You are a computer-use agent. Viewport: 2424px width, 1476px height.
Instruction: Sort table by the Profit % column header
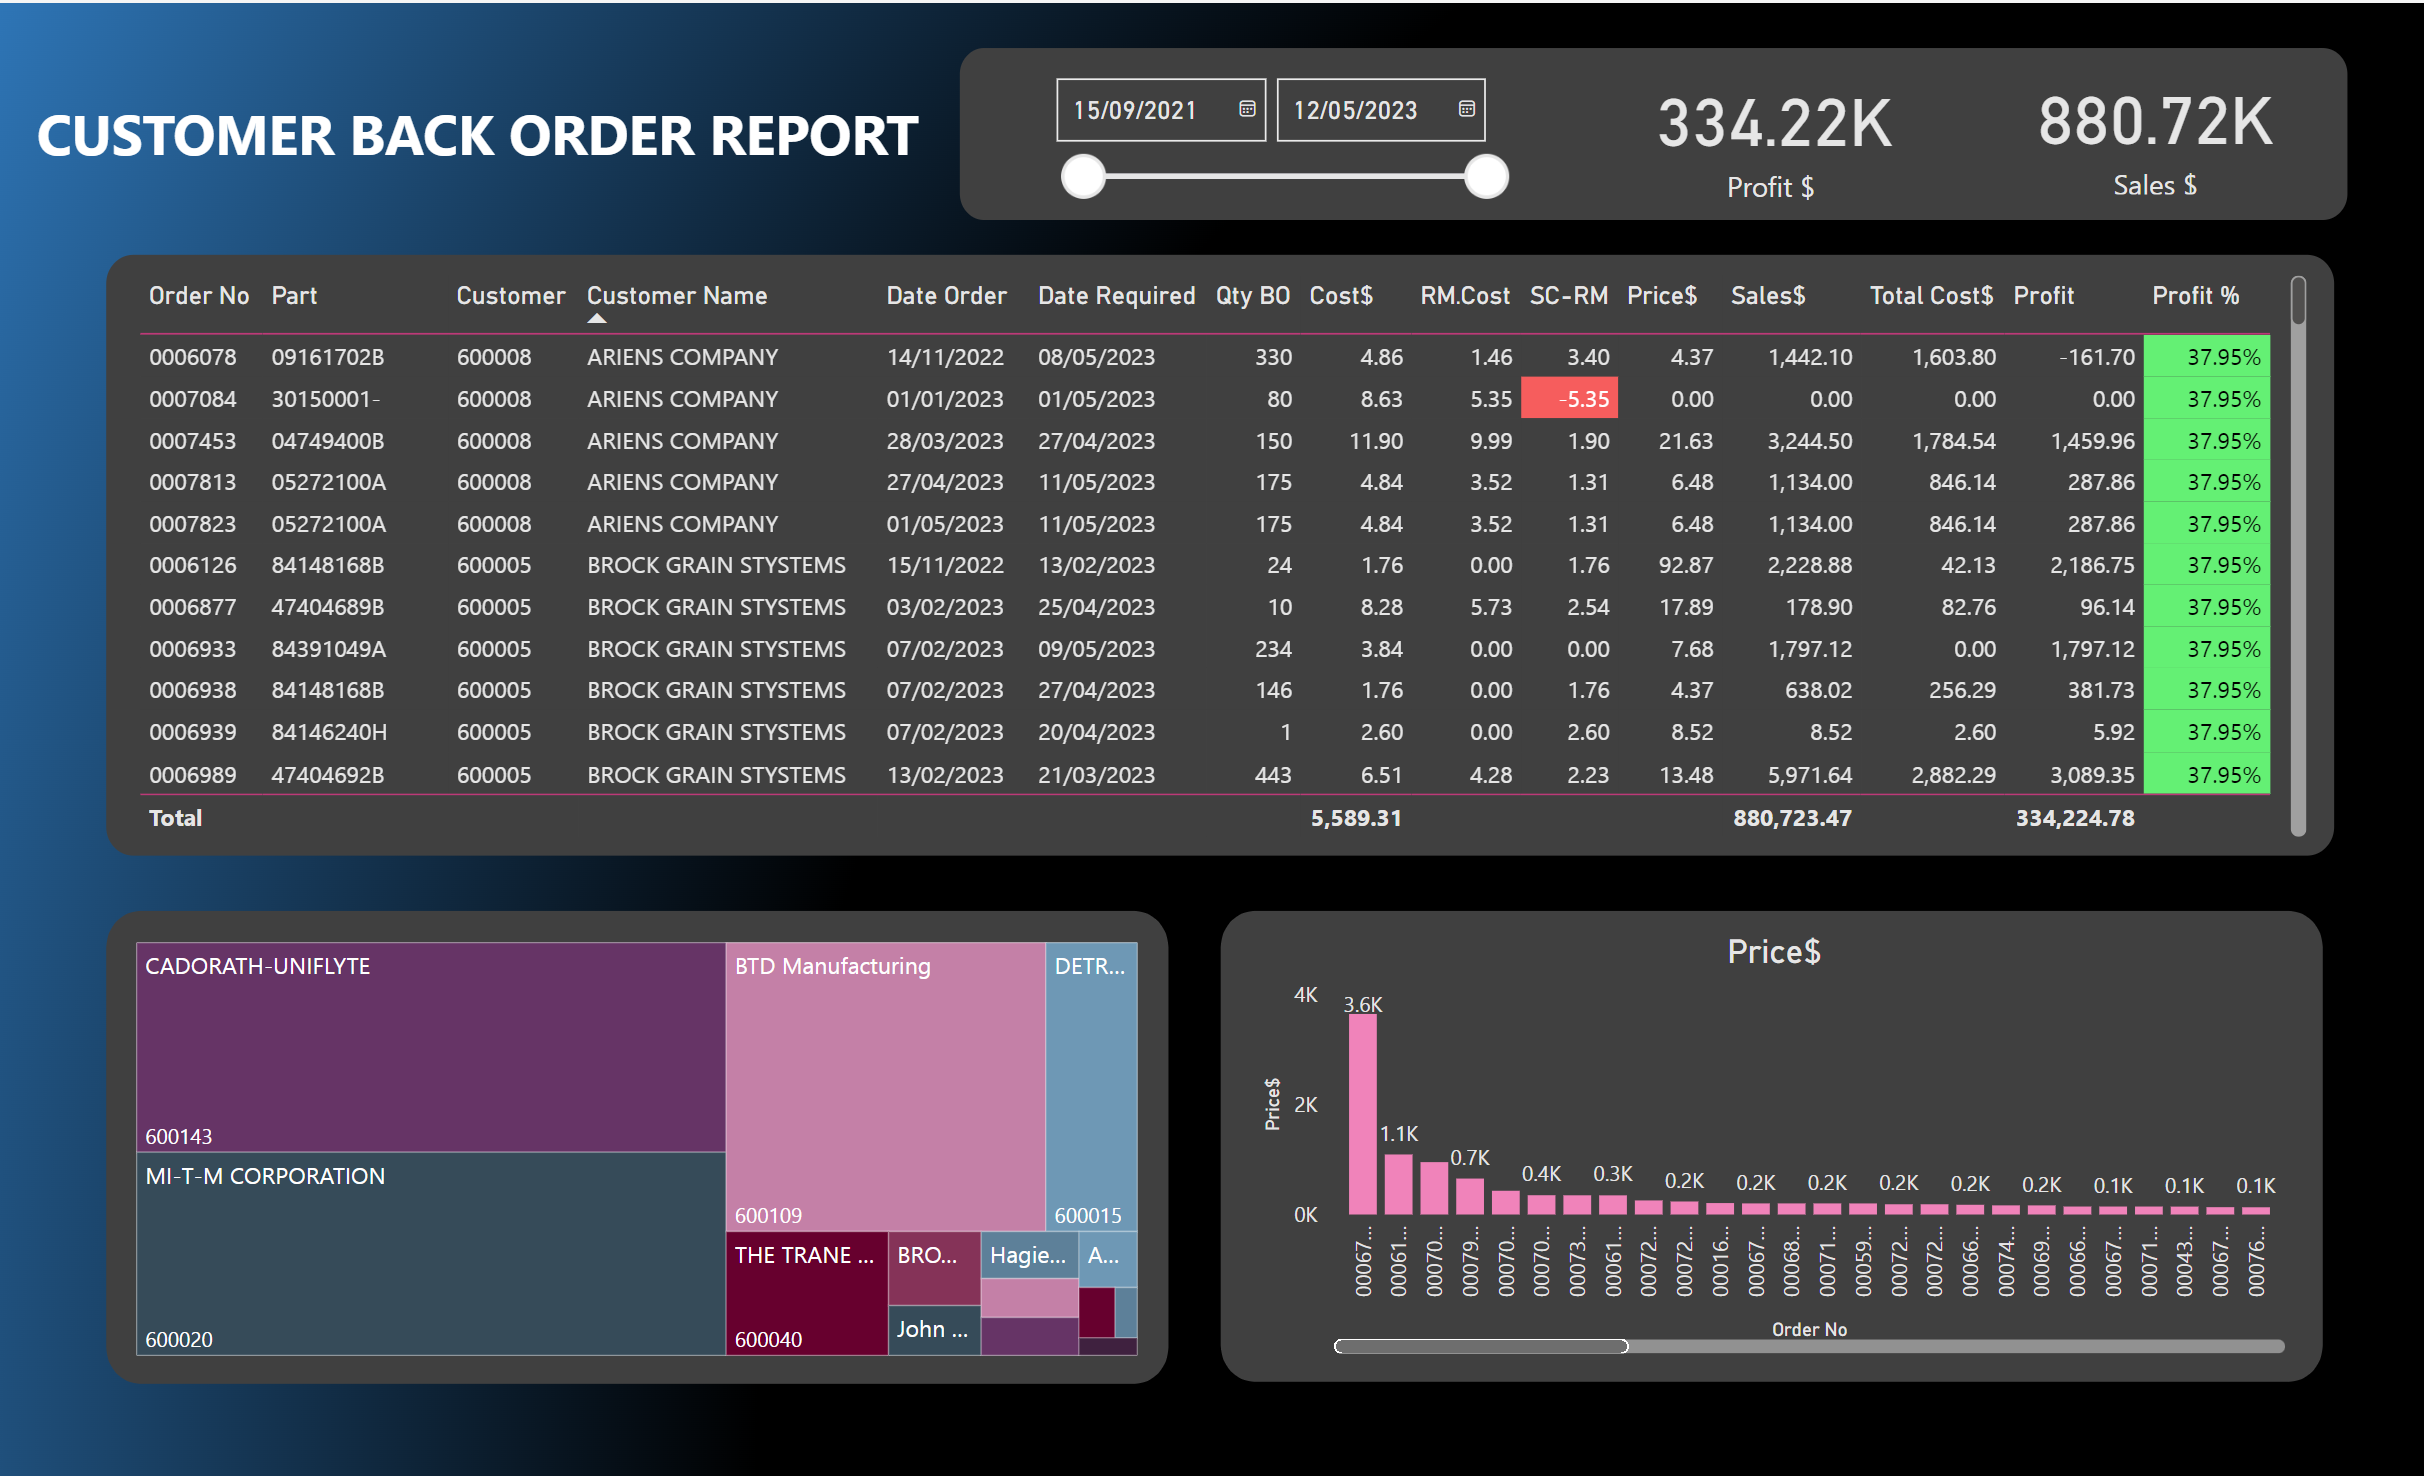[x=2195, y=296]
